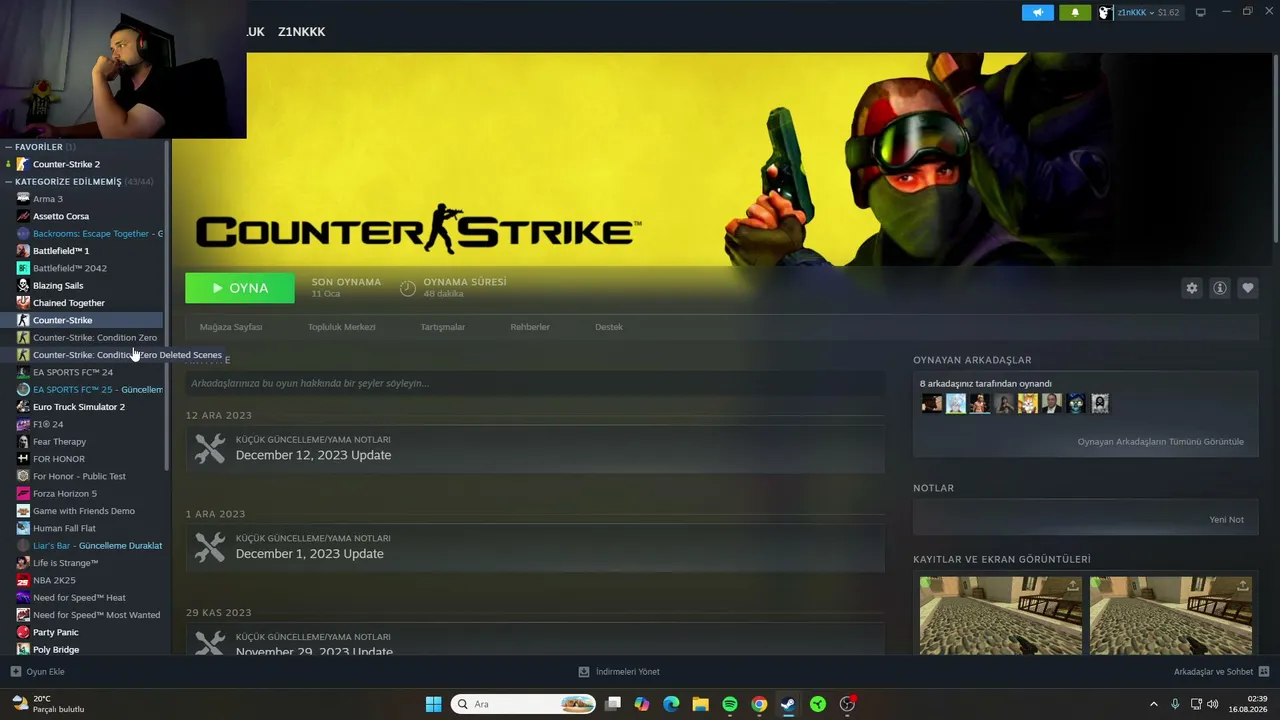Screen dimensions: 1280x720
Task: Select Counter-Strike 2 in favorites
Action: tap(66, 164)
